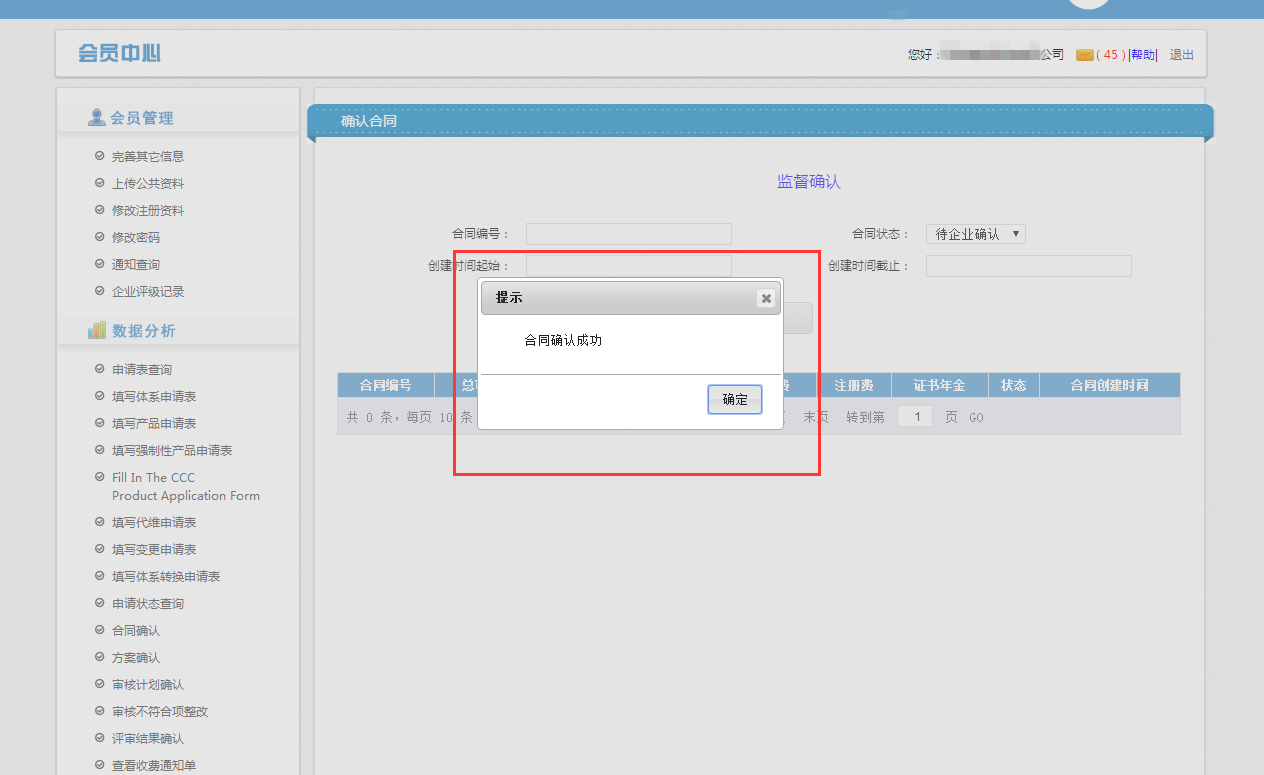Click the 合同编号 input field
Screen dimensions: 1264x775
click(x=628, y=234)
